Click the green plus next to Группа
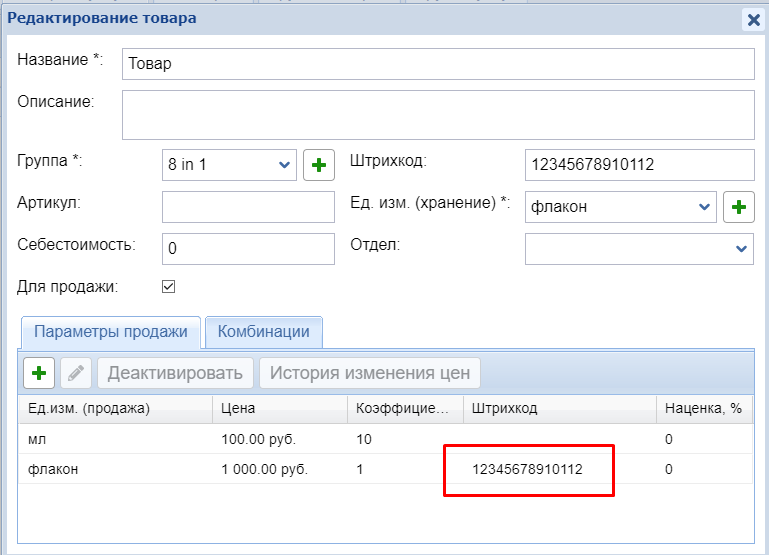 click(318, 165)
